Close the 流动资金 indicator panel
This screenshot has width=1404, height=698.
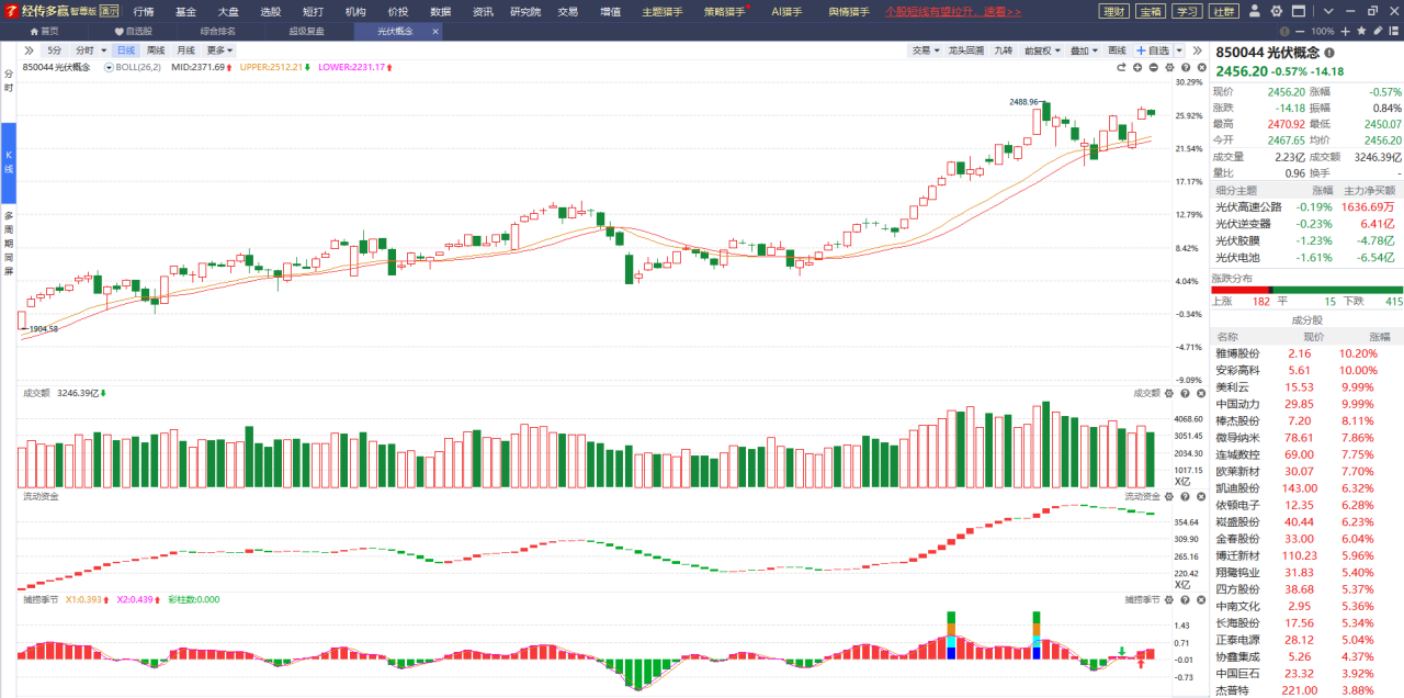pyautogui.click(x=1199, y=496)
